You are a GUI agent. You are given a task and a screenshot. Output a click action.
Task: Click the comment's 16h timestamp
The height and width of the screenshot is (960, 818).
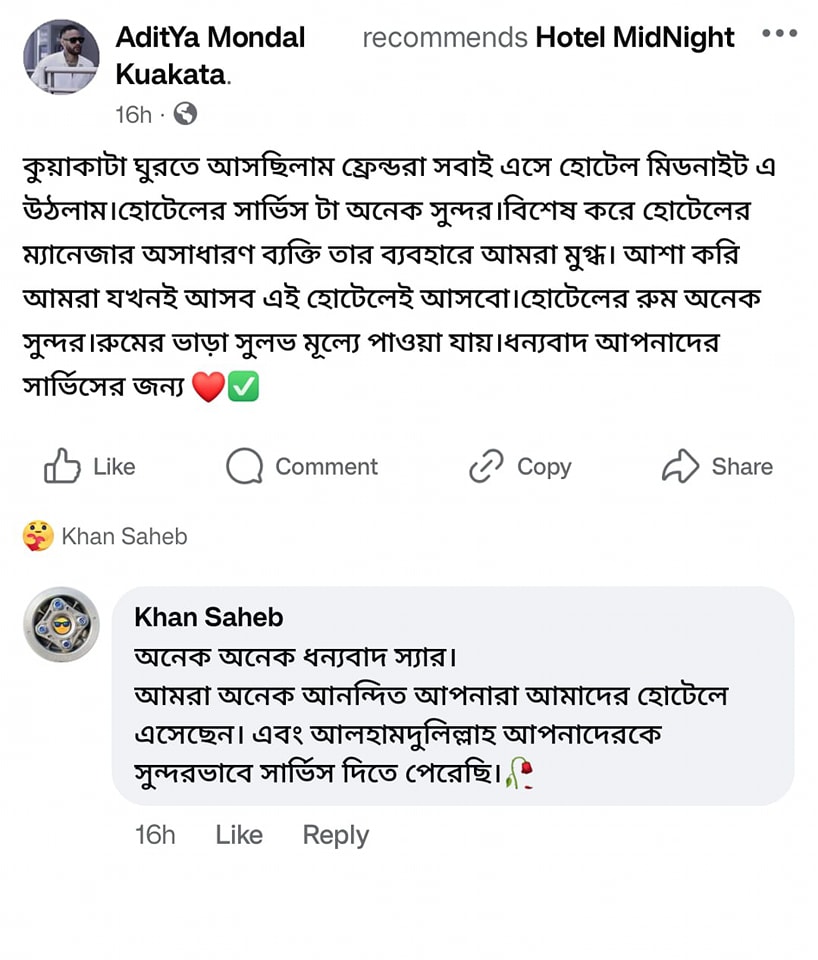coord(155,835)
